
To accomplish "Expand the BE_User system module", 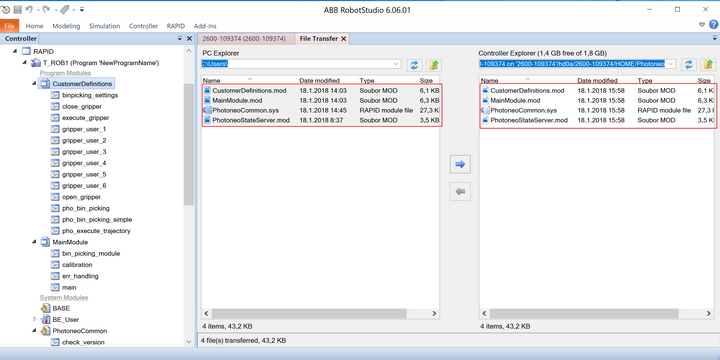I will pos(34,319).
